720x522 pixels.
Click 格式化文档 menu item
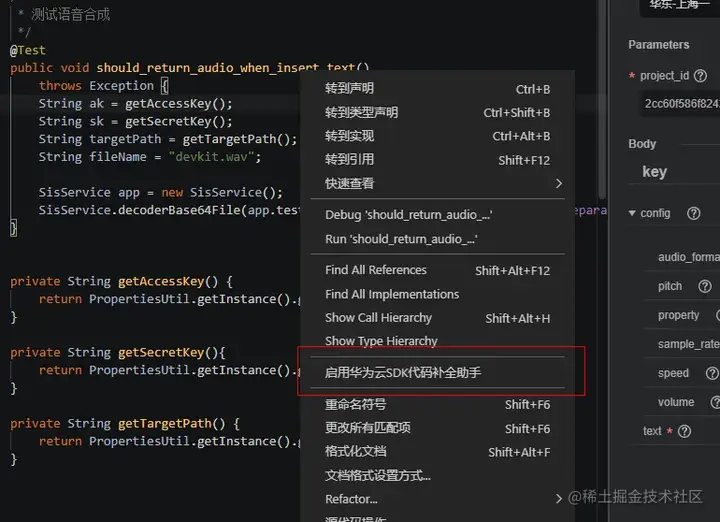[437, 452]
